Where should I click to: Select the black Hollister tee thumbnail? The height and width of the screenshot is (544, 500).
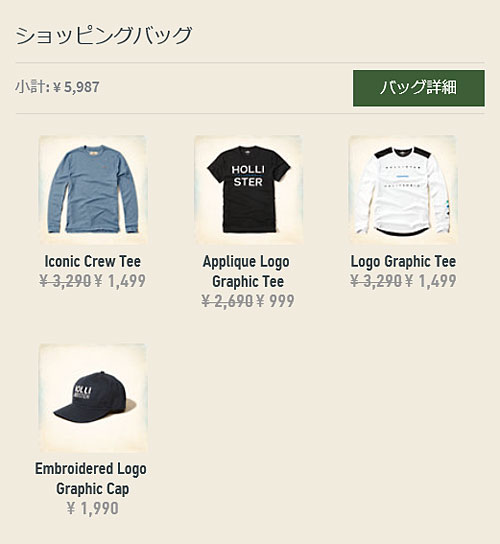248,190
